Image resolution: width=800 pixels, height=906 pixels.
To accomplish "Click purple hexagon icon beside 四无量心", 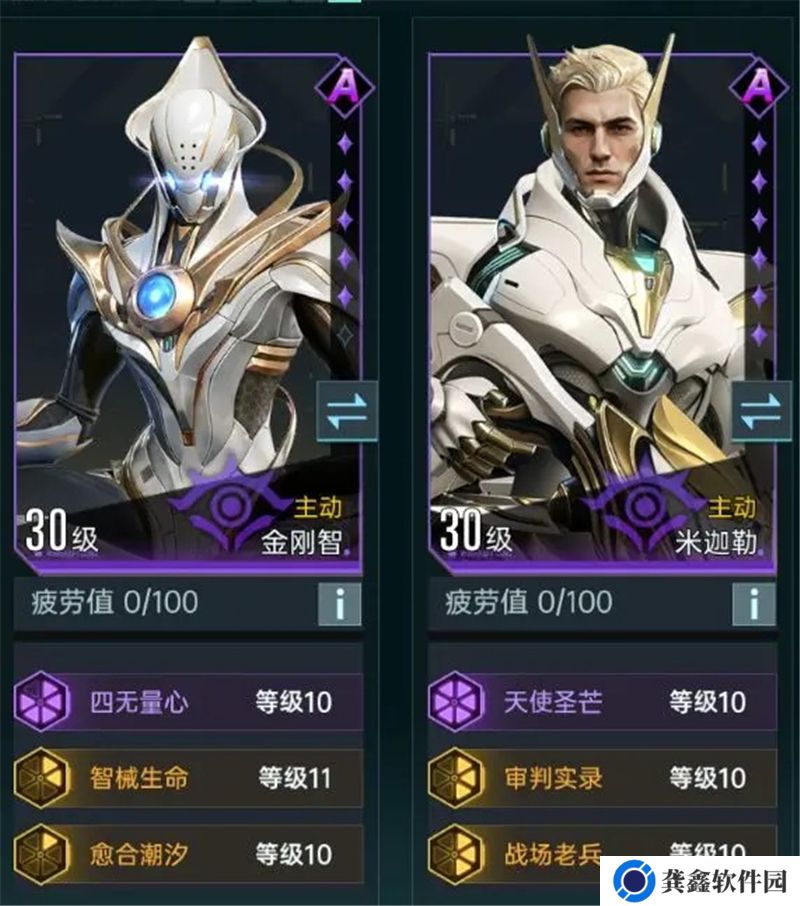I will (x=42, y=702).
